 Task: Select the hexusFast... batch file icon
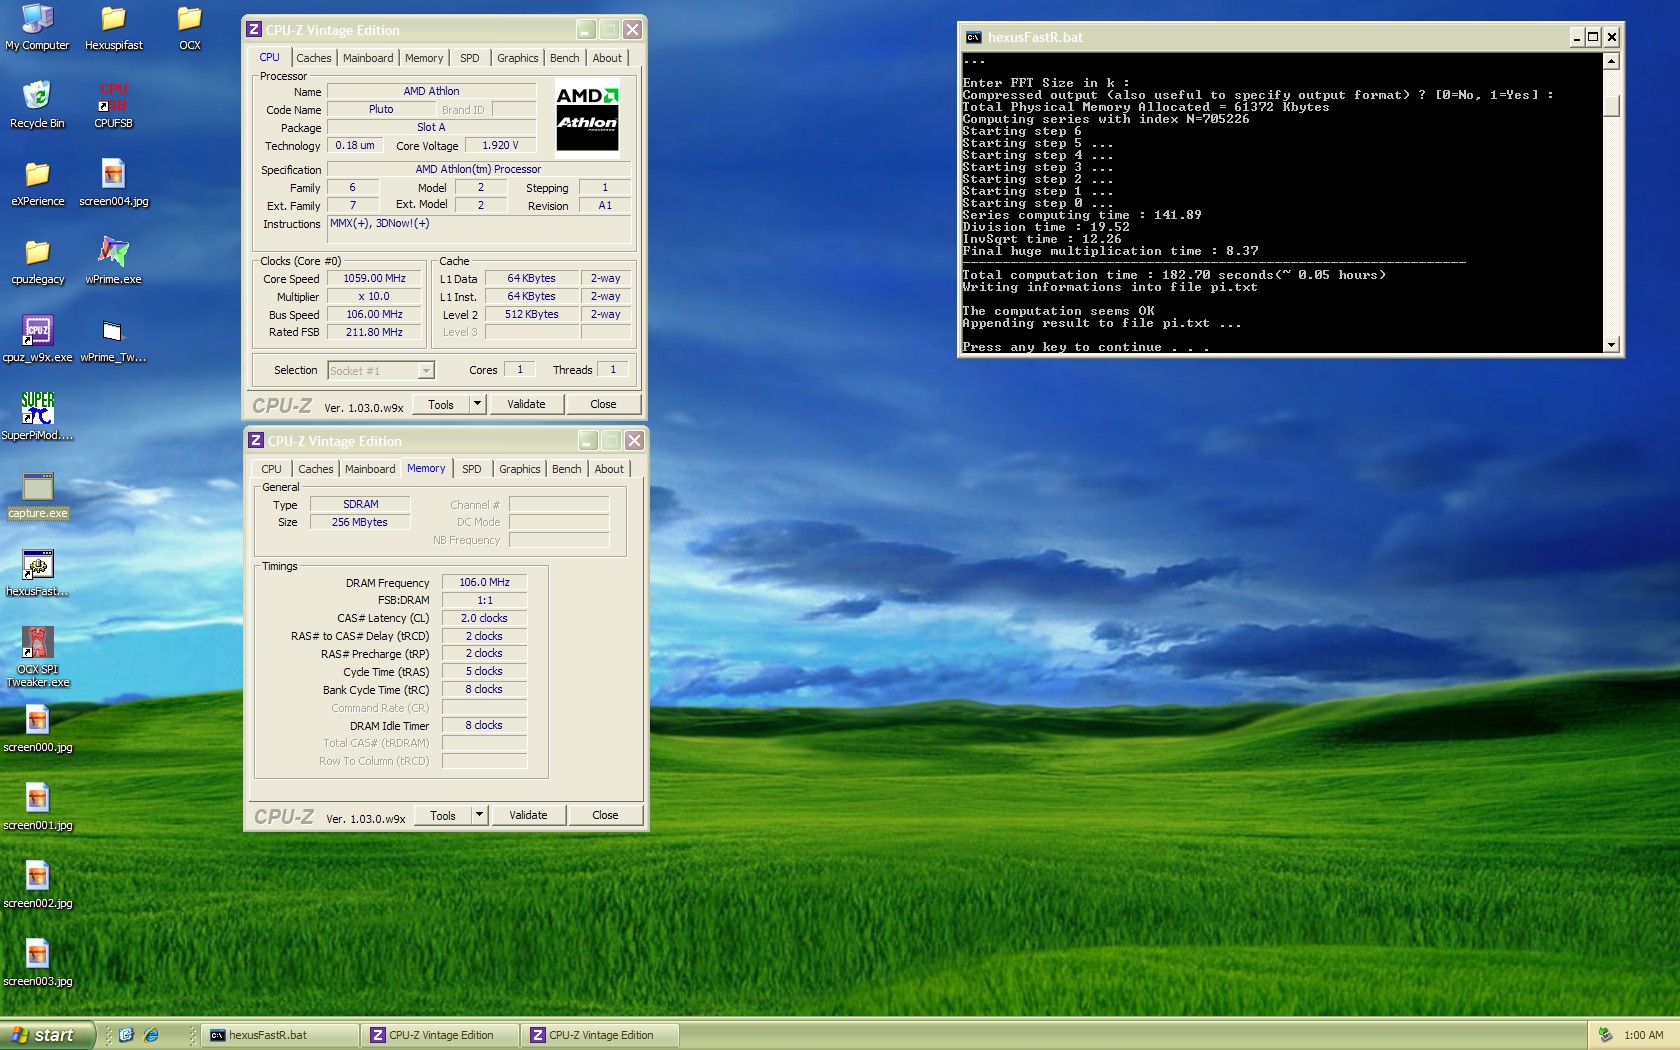(x=37, y=574)
